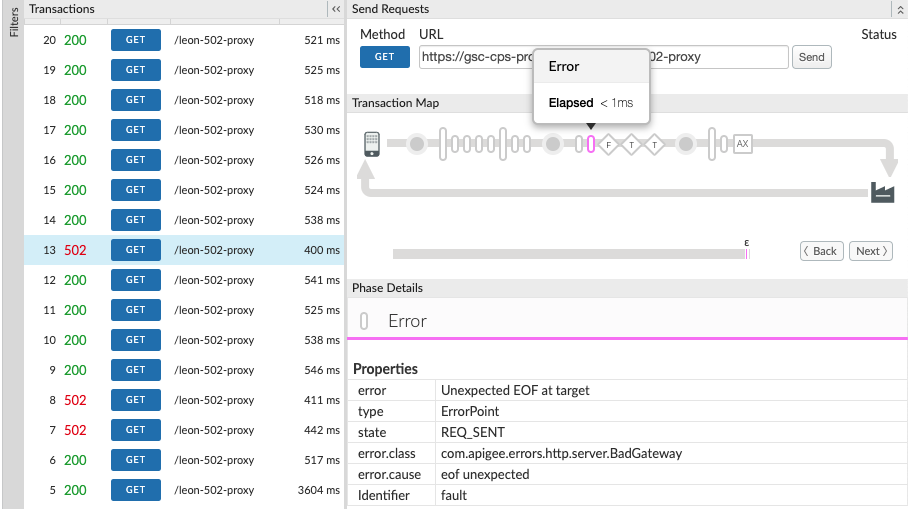Viewport: 908px width, 509px height.
Task: Click the Back phase button
Action: click(x=822, y=251)
